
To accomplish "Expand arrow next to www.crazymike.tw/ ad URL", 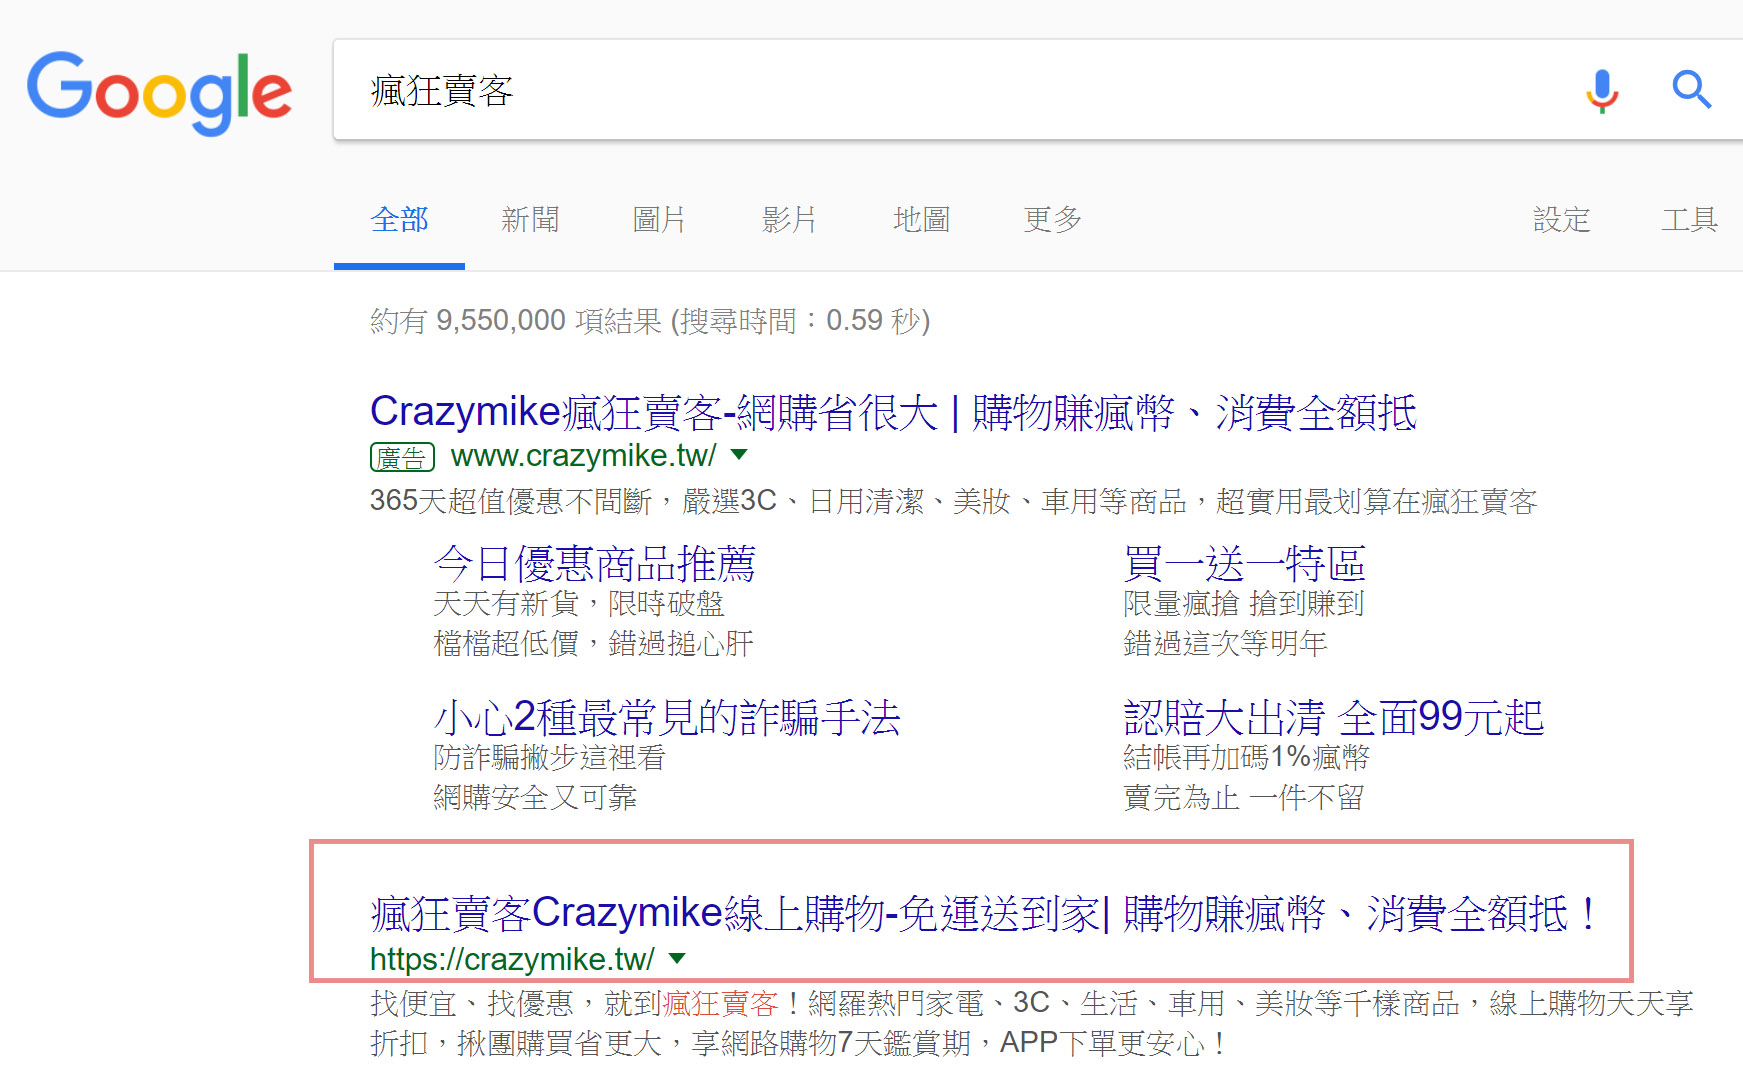I will tap(739, 455).
